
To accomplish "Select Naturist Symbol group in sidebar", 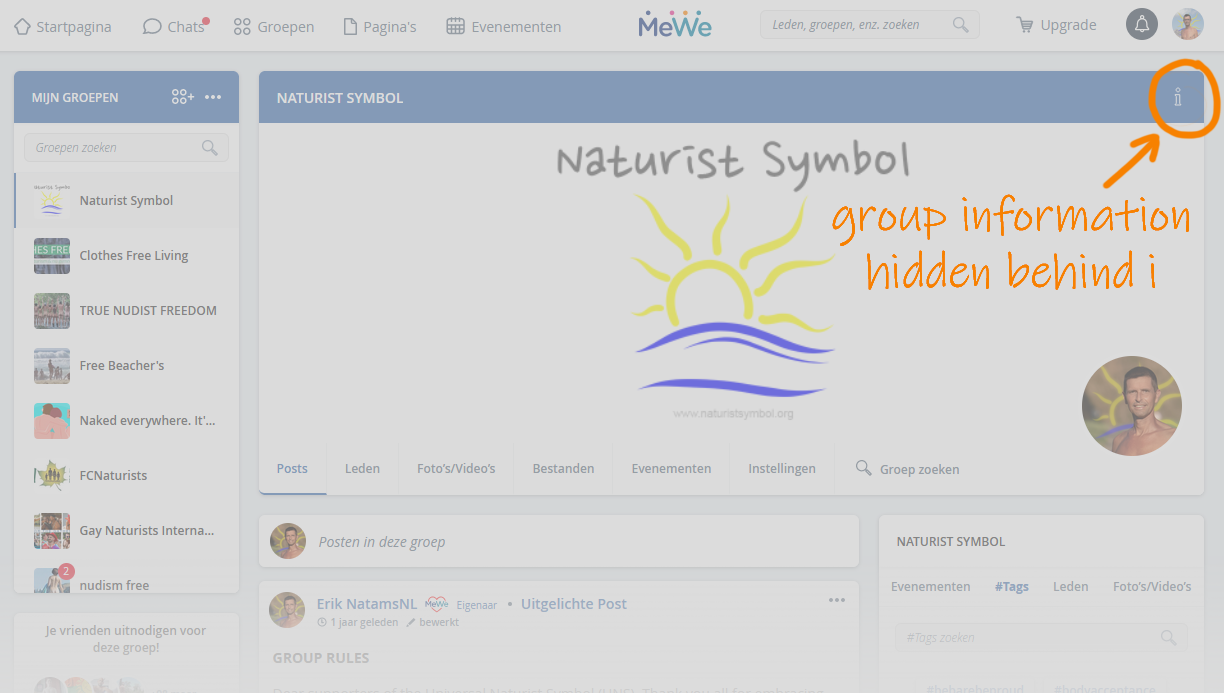I will [127, 201].
